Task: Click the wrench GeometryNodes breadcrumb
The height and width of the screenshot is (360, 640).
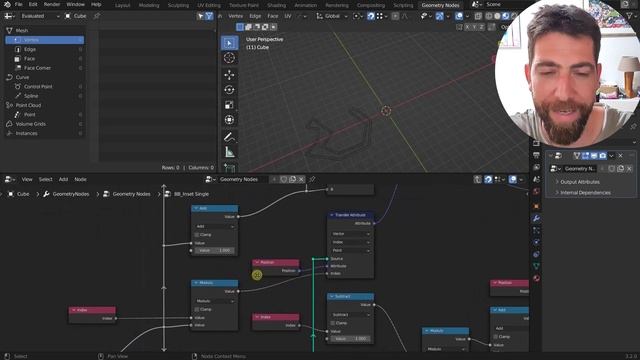Action: (67, 194)
